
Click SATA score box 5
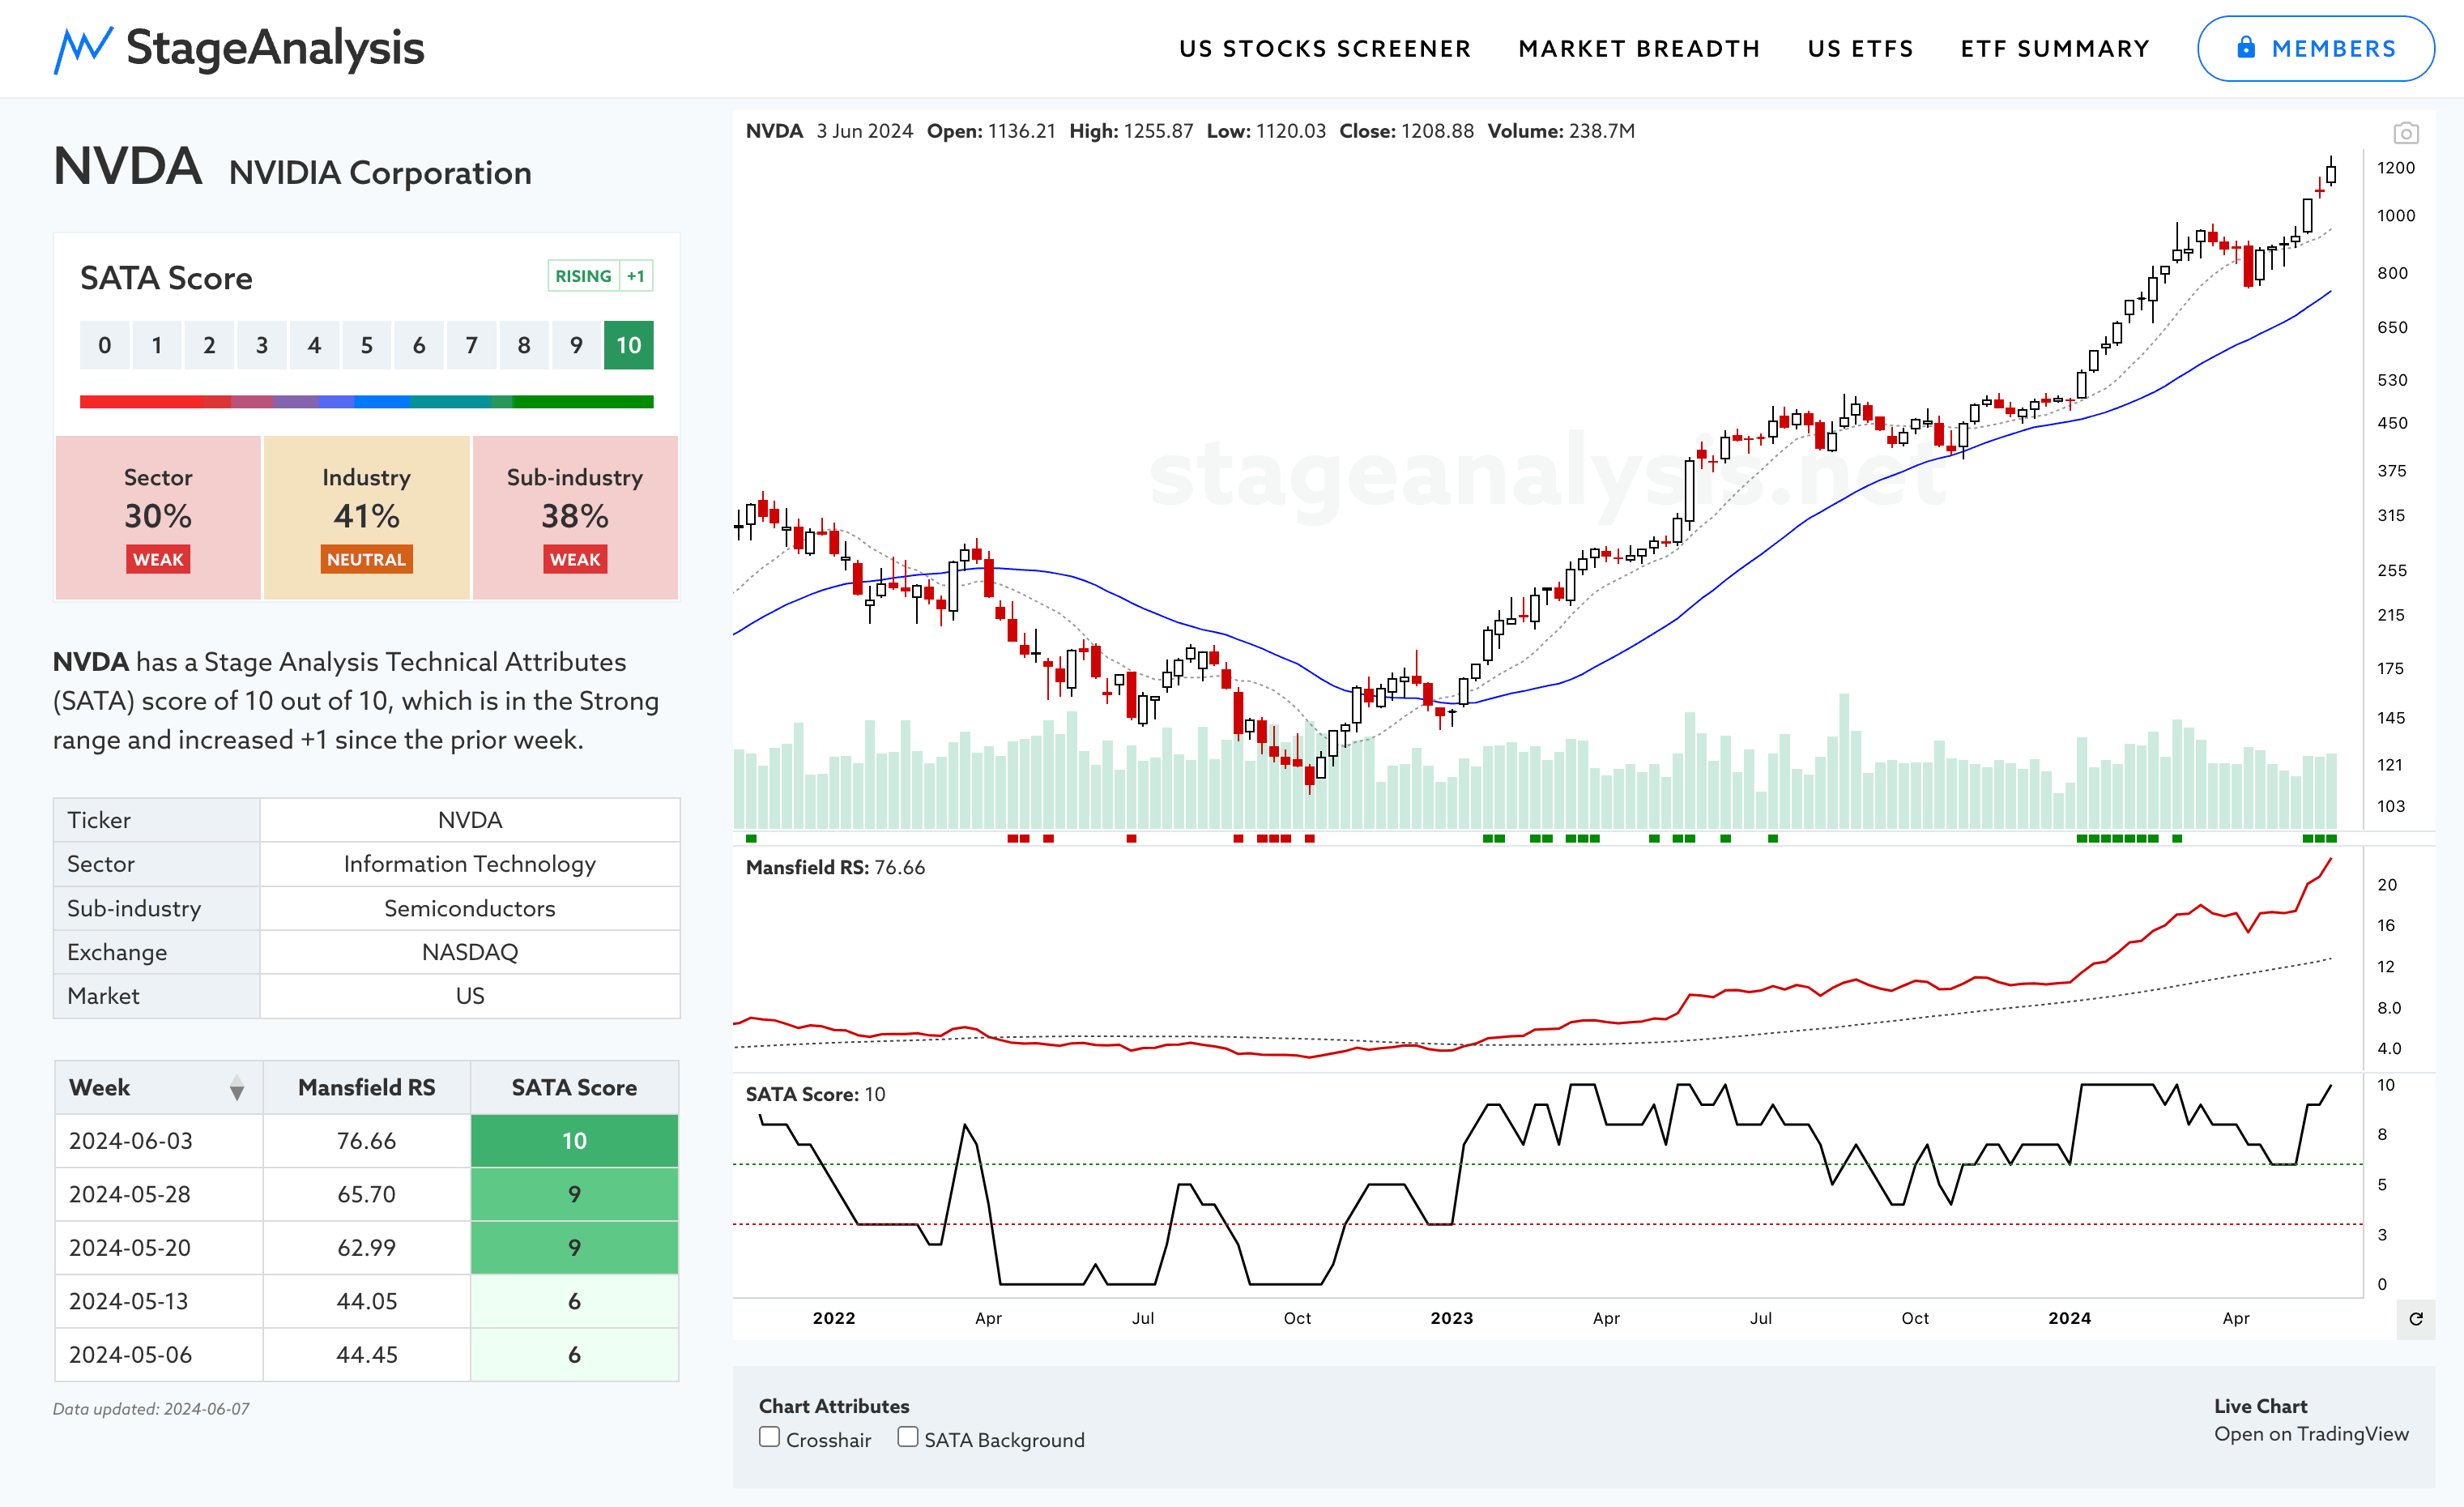pyautogui.click(x=366, y=345)
